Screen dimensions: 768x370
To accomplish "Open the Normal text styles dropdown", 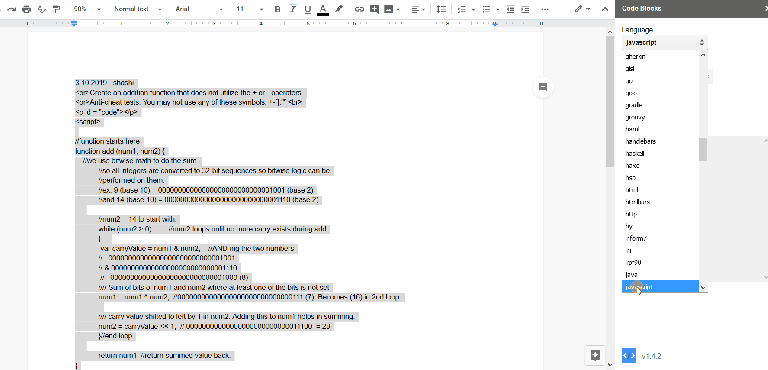I will click(x=138, y=9).
